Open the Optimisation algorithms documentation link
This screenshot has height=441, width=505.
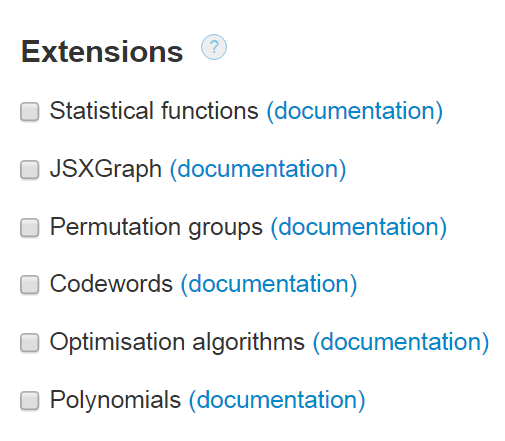click(401, 342)
